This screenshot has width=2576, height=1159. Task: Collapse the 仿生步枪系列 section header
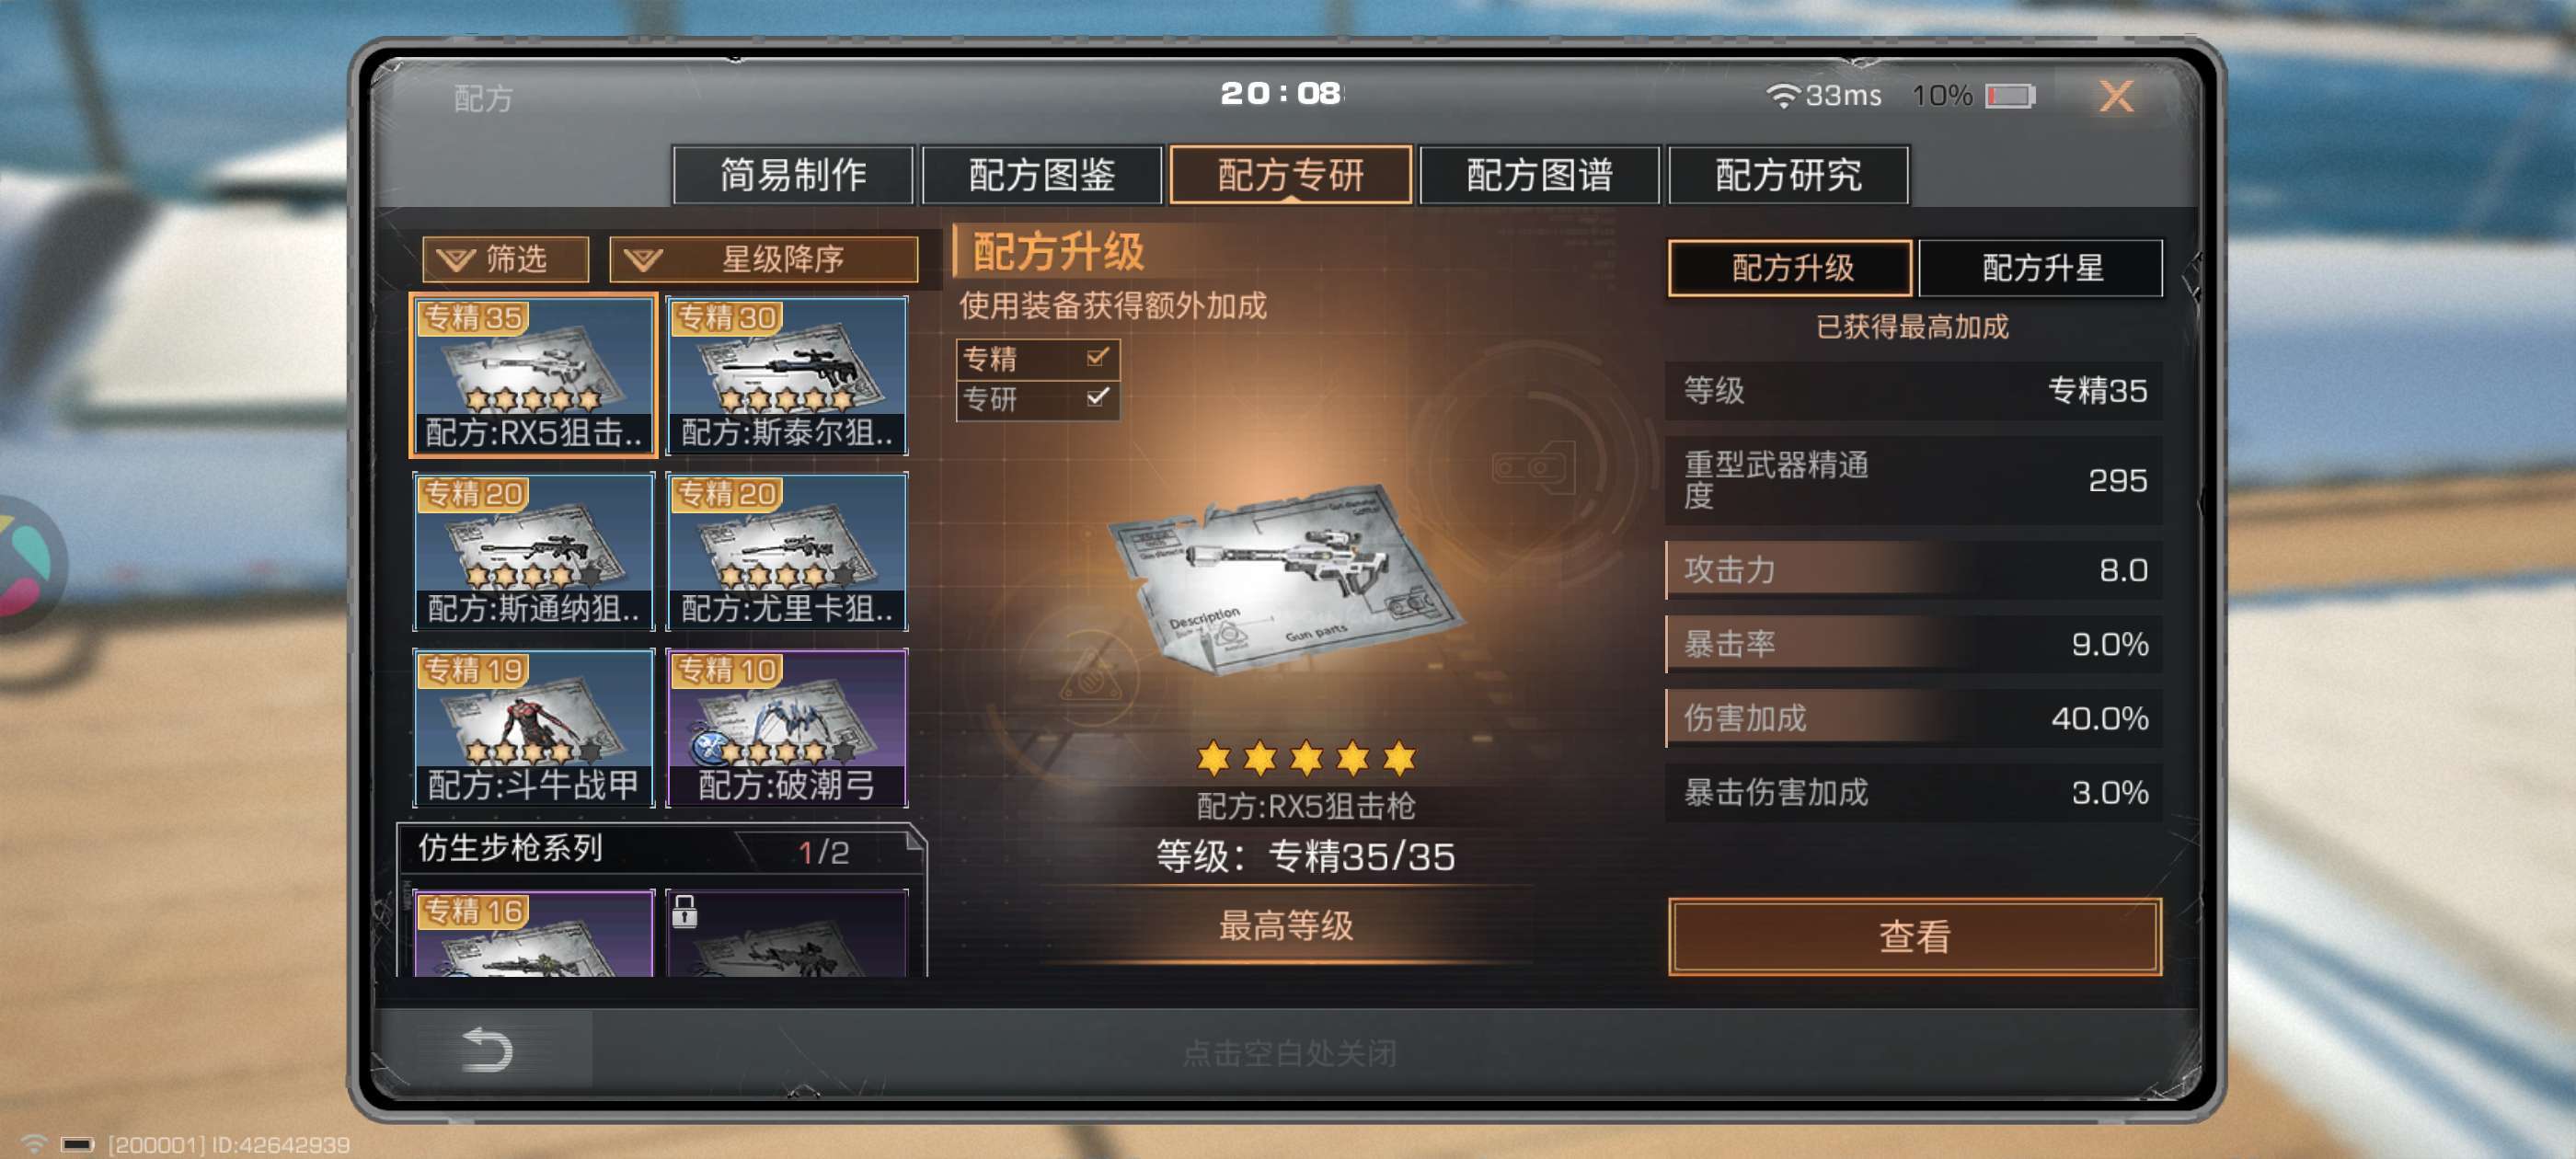tap(661, 849)
